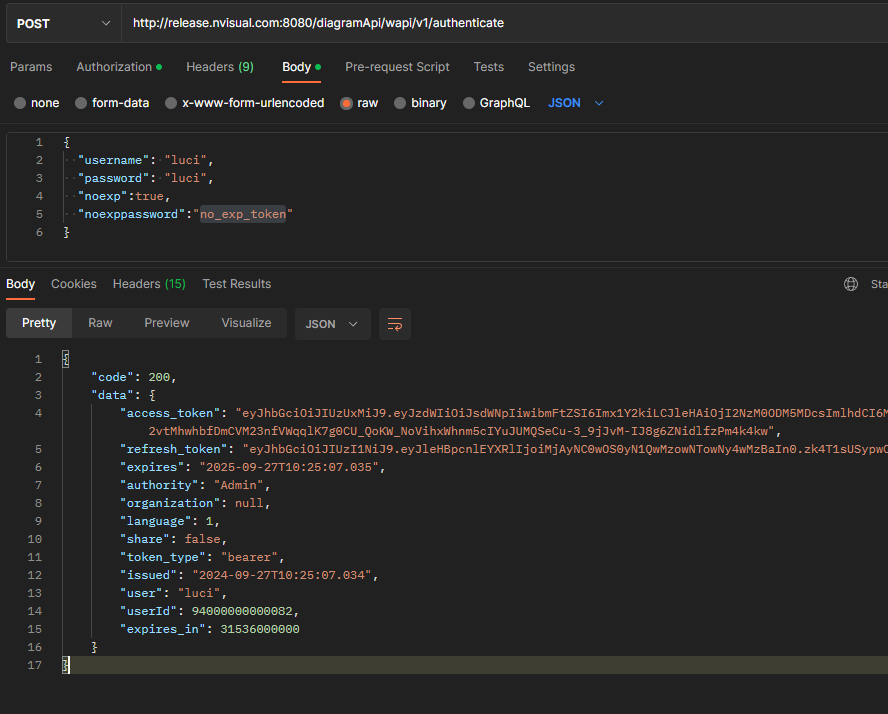Open the Authorization tab
The width and height of the screenshot is (888, 714).
click(114, 67)
